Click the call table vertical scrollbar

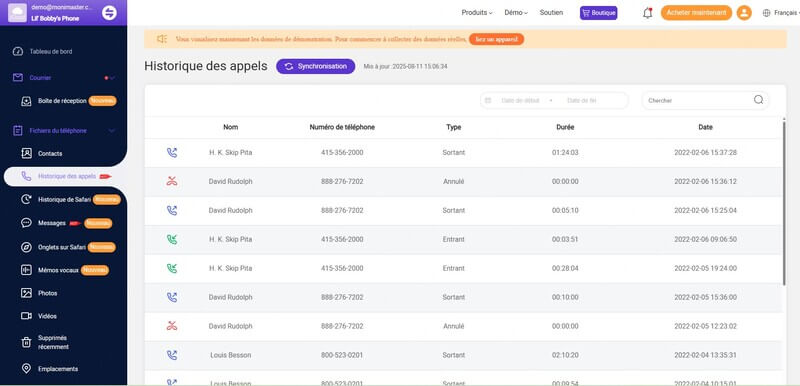point(784,202)
